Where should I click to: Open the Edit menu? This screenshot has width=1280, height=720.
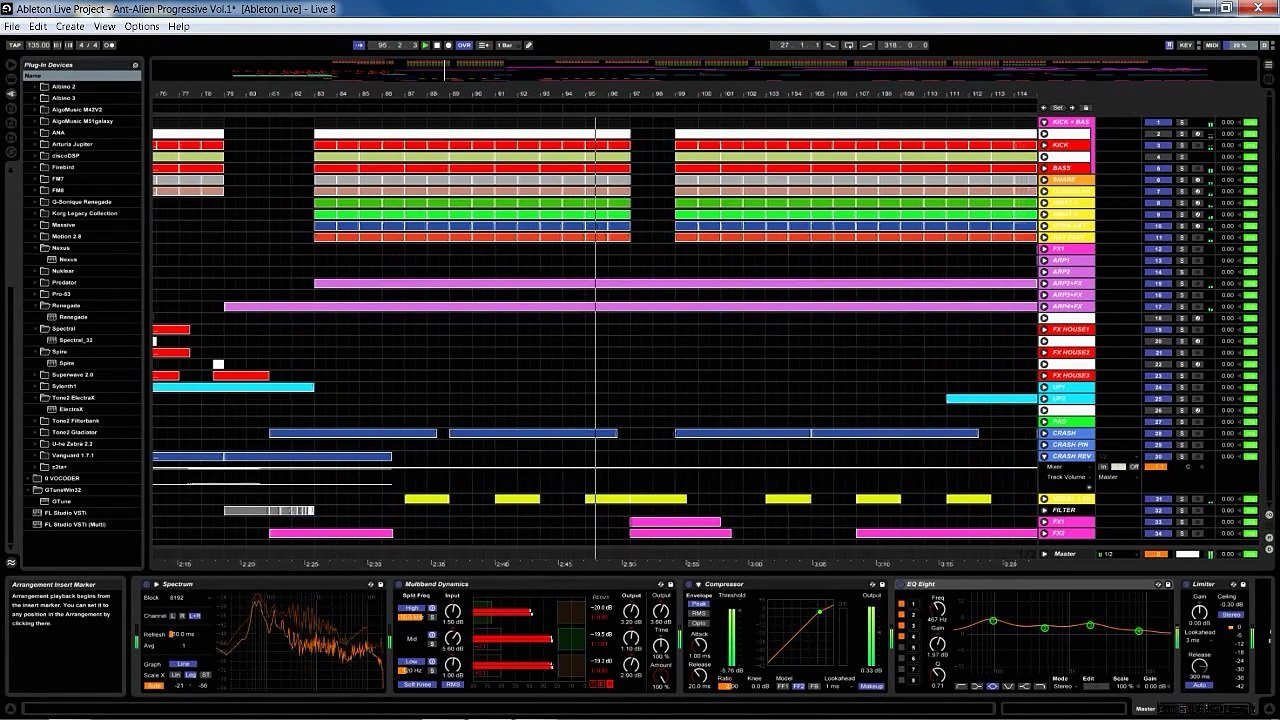(38, 26)
